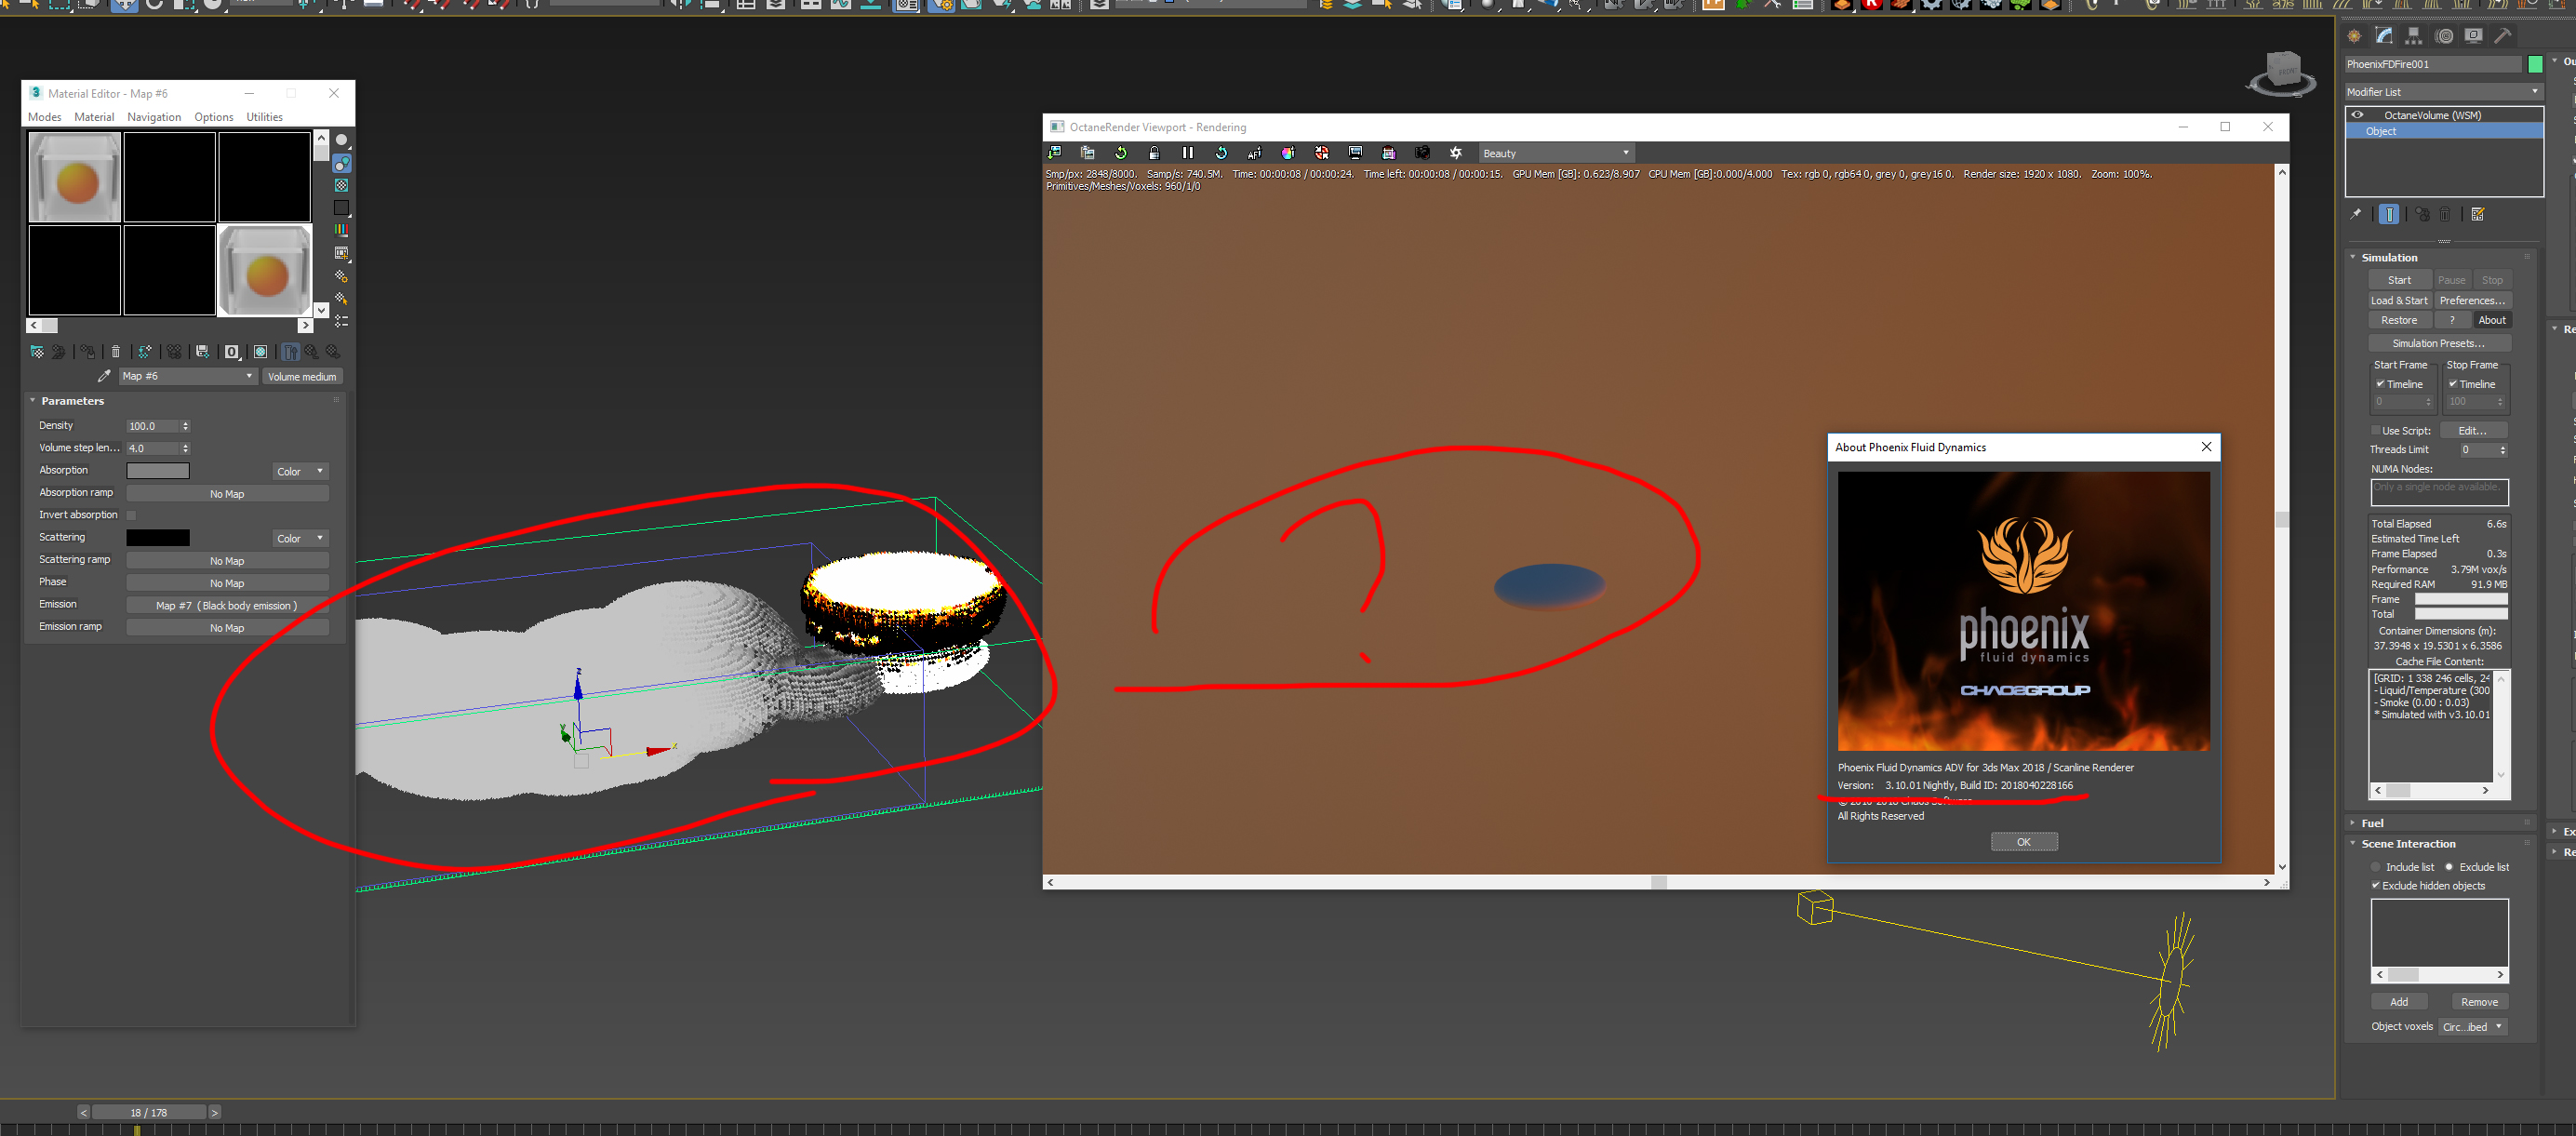Screen dimensions: 2576x1136
Task: Click the Simulation Presets button
Action: pyautogui.click(x=2438, y=343)
